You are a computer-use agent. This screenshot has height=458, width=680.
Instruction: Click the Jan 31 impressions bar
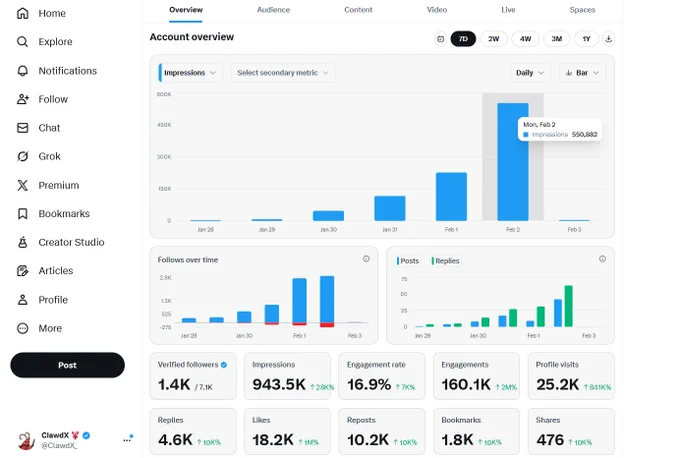(389, 208)
